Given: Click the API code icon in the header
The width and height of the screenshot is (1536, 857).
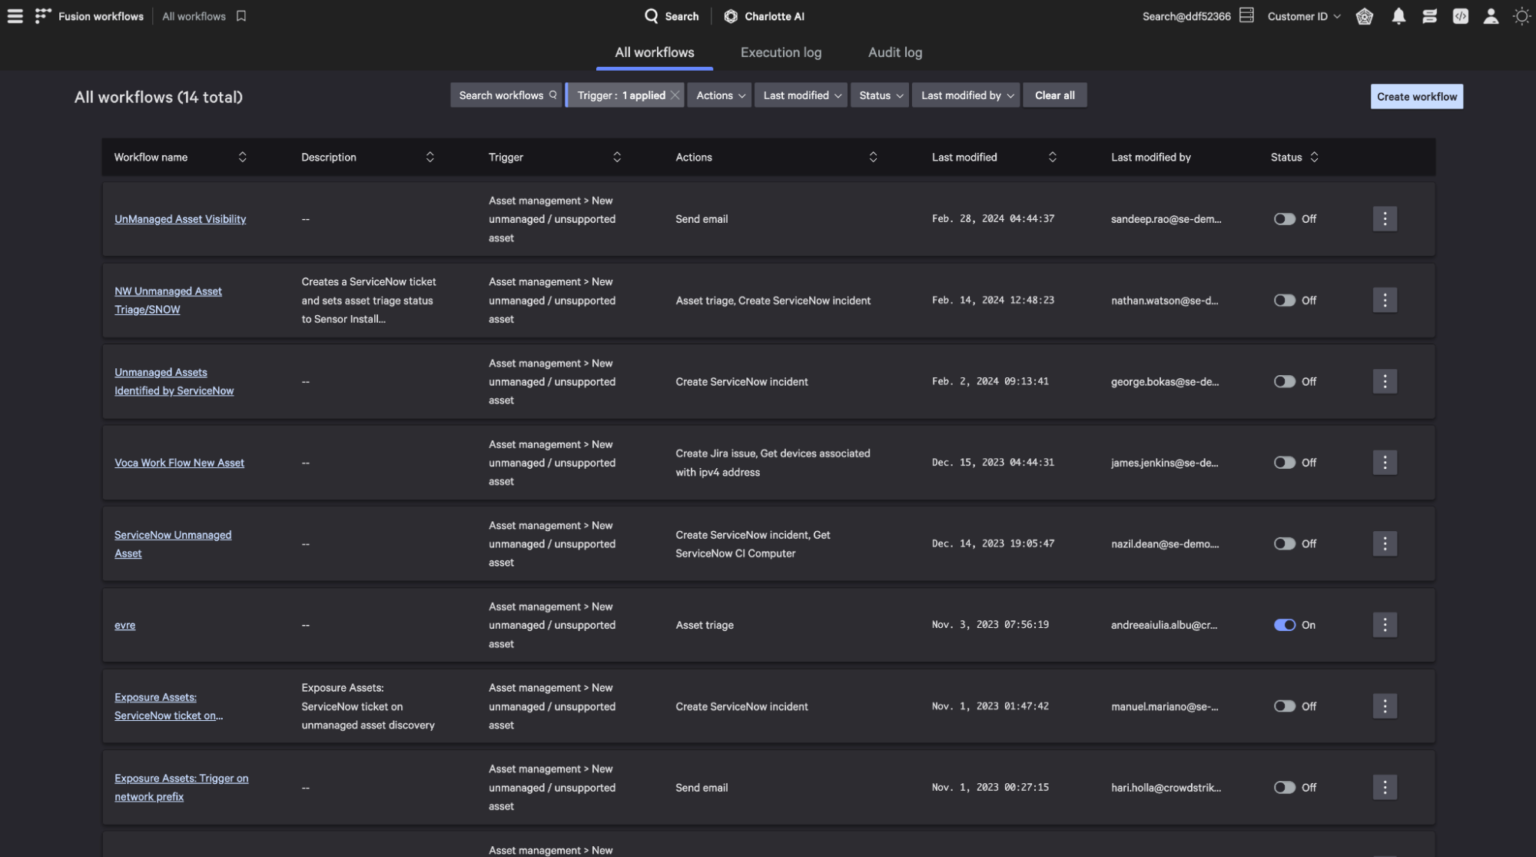Looking at the screenshot, I should coord(1461,15).
